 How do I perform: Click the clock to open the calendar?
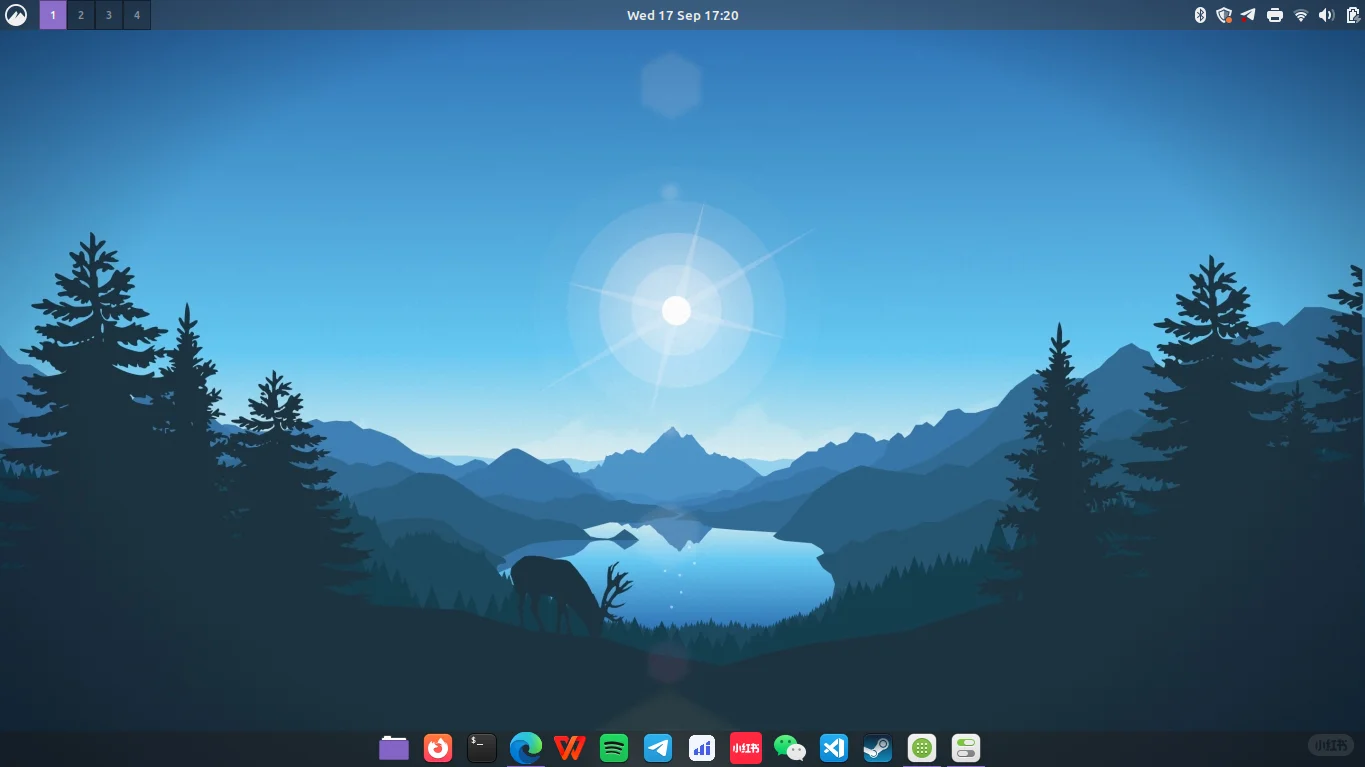click(x=683, y=15)
